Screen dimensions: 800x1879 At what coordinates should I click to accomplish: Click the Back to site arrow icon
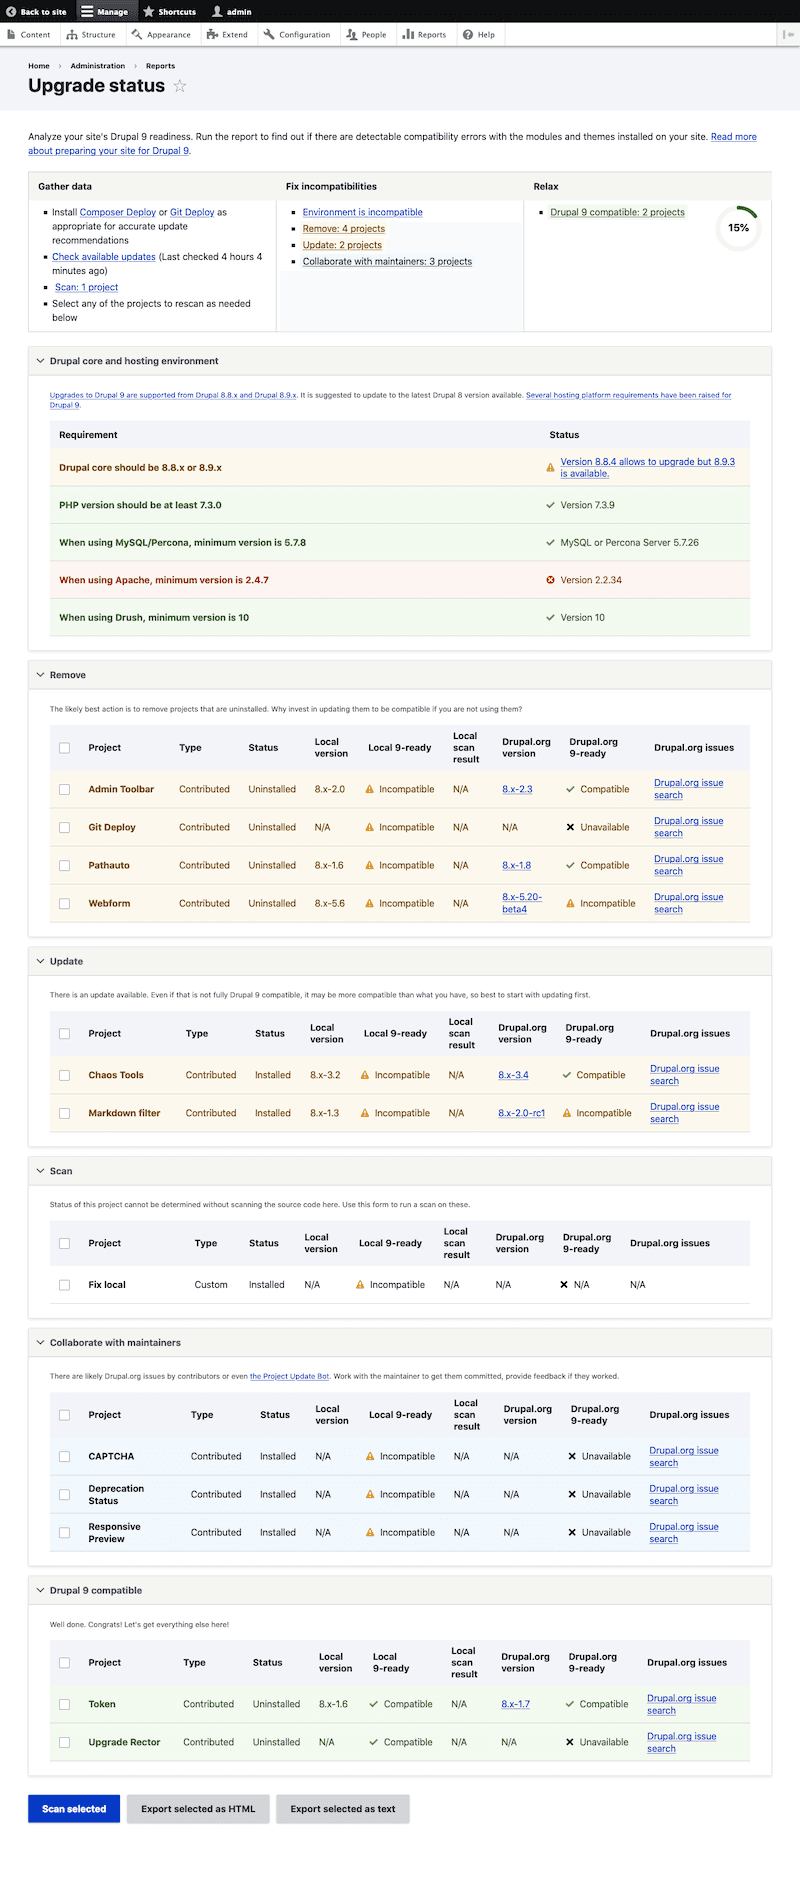(x=11, y=12)
